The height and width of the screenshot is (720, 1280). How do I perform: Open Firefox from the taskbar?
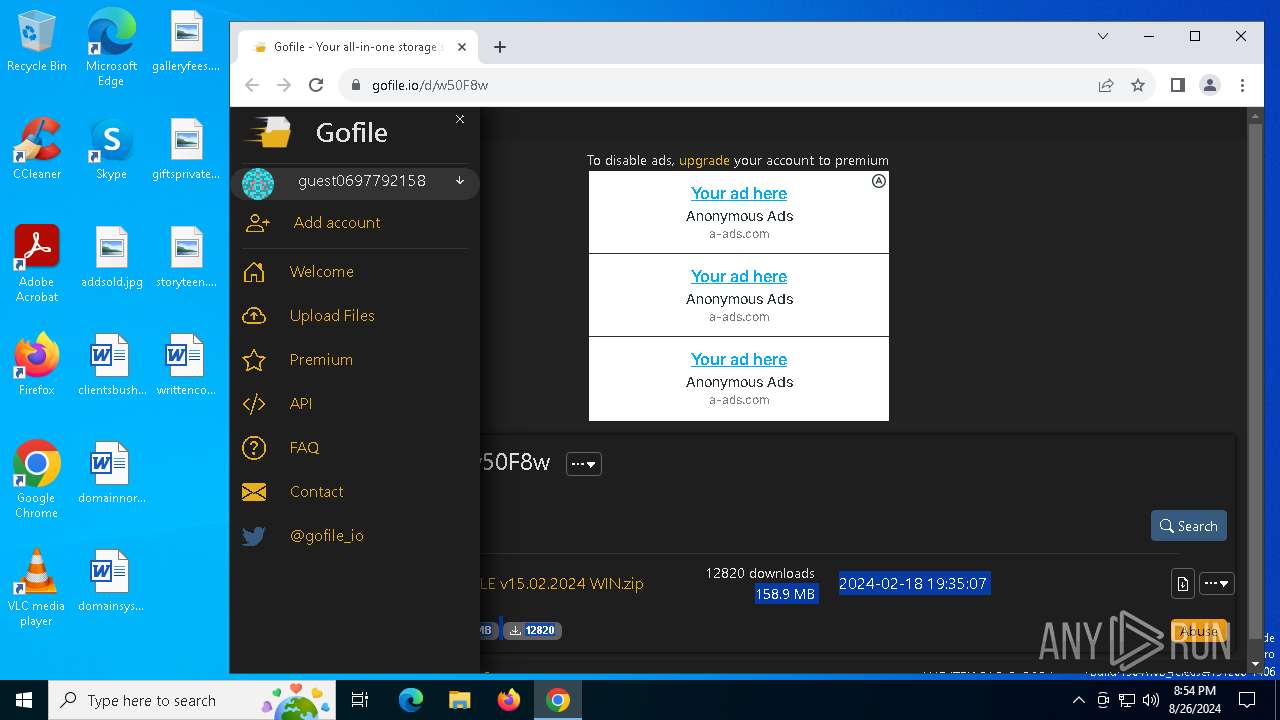tap(509, 700)
